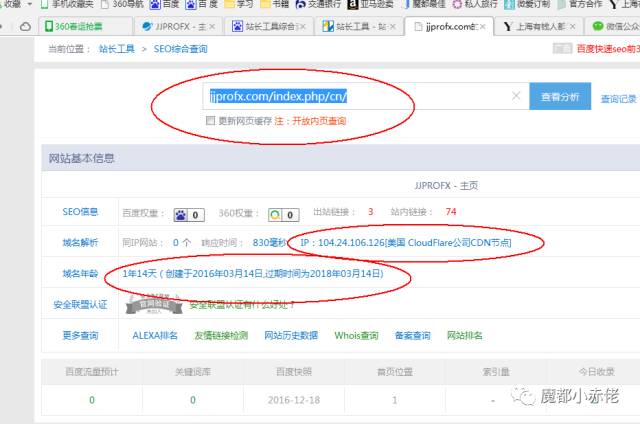Click the IP 104.24.106.126 CloudFlare link
Viewport: 640px width, 424px height.
pos(406,243)
